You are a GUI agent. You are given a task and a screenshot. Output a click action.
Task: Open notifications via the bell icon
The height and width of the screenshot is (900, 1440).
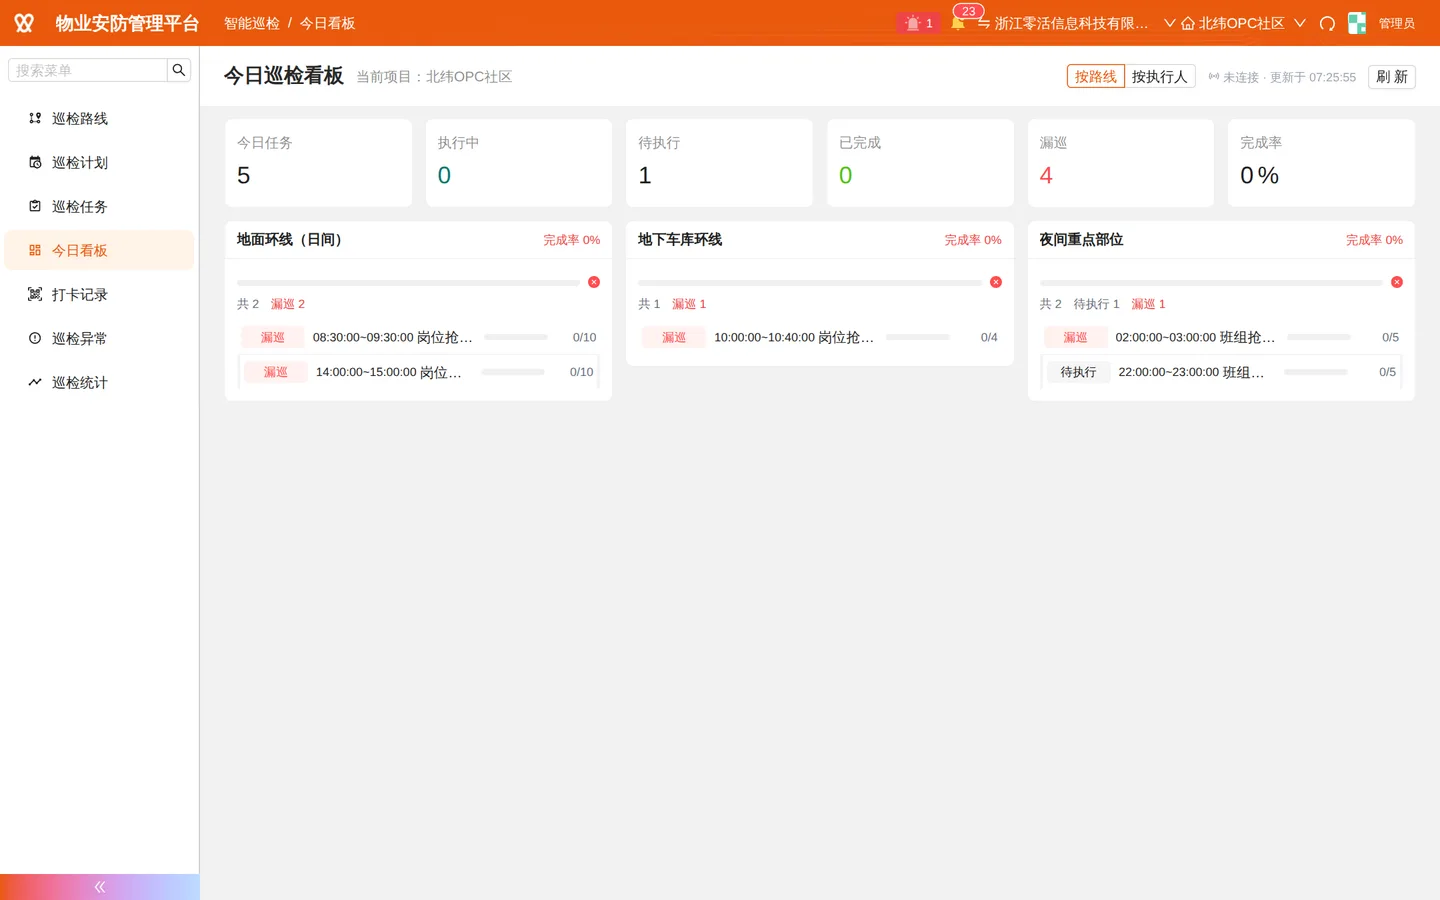(x=958, y=23)
